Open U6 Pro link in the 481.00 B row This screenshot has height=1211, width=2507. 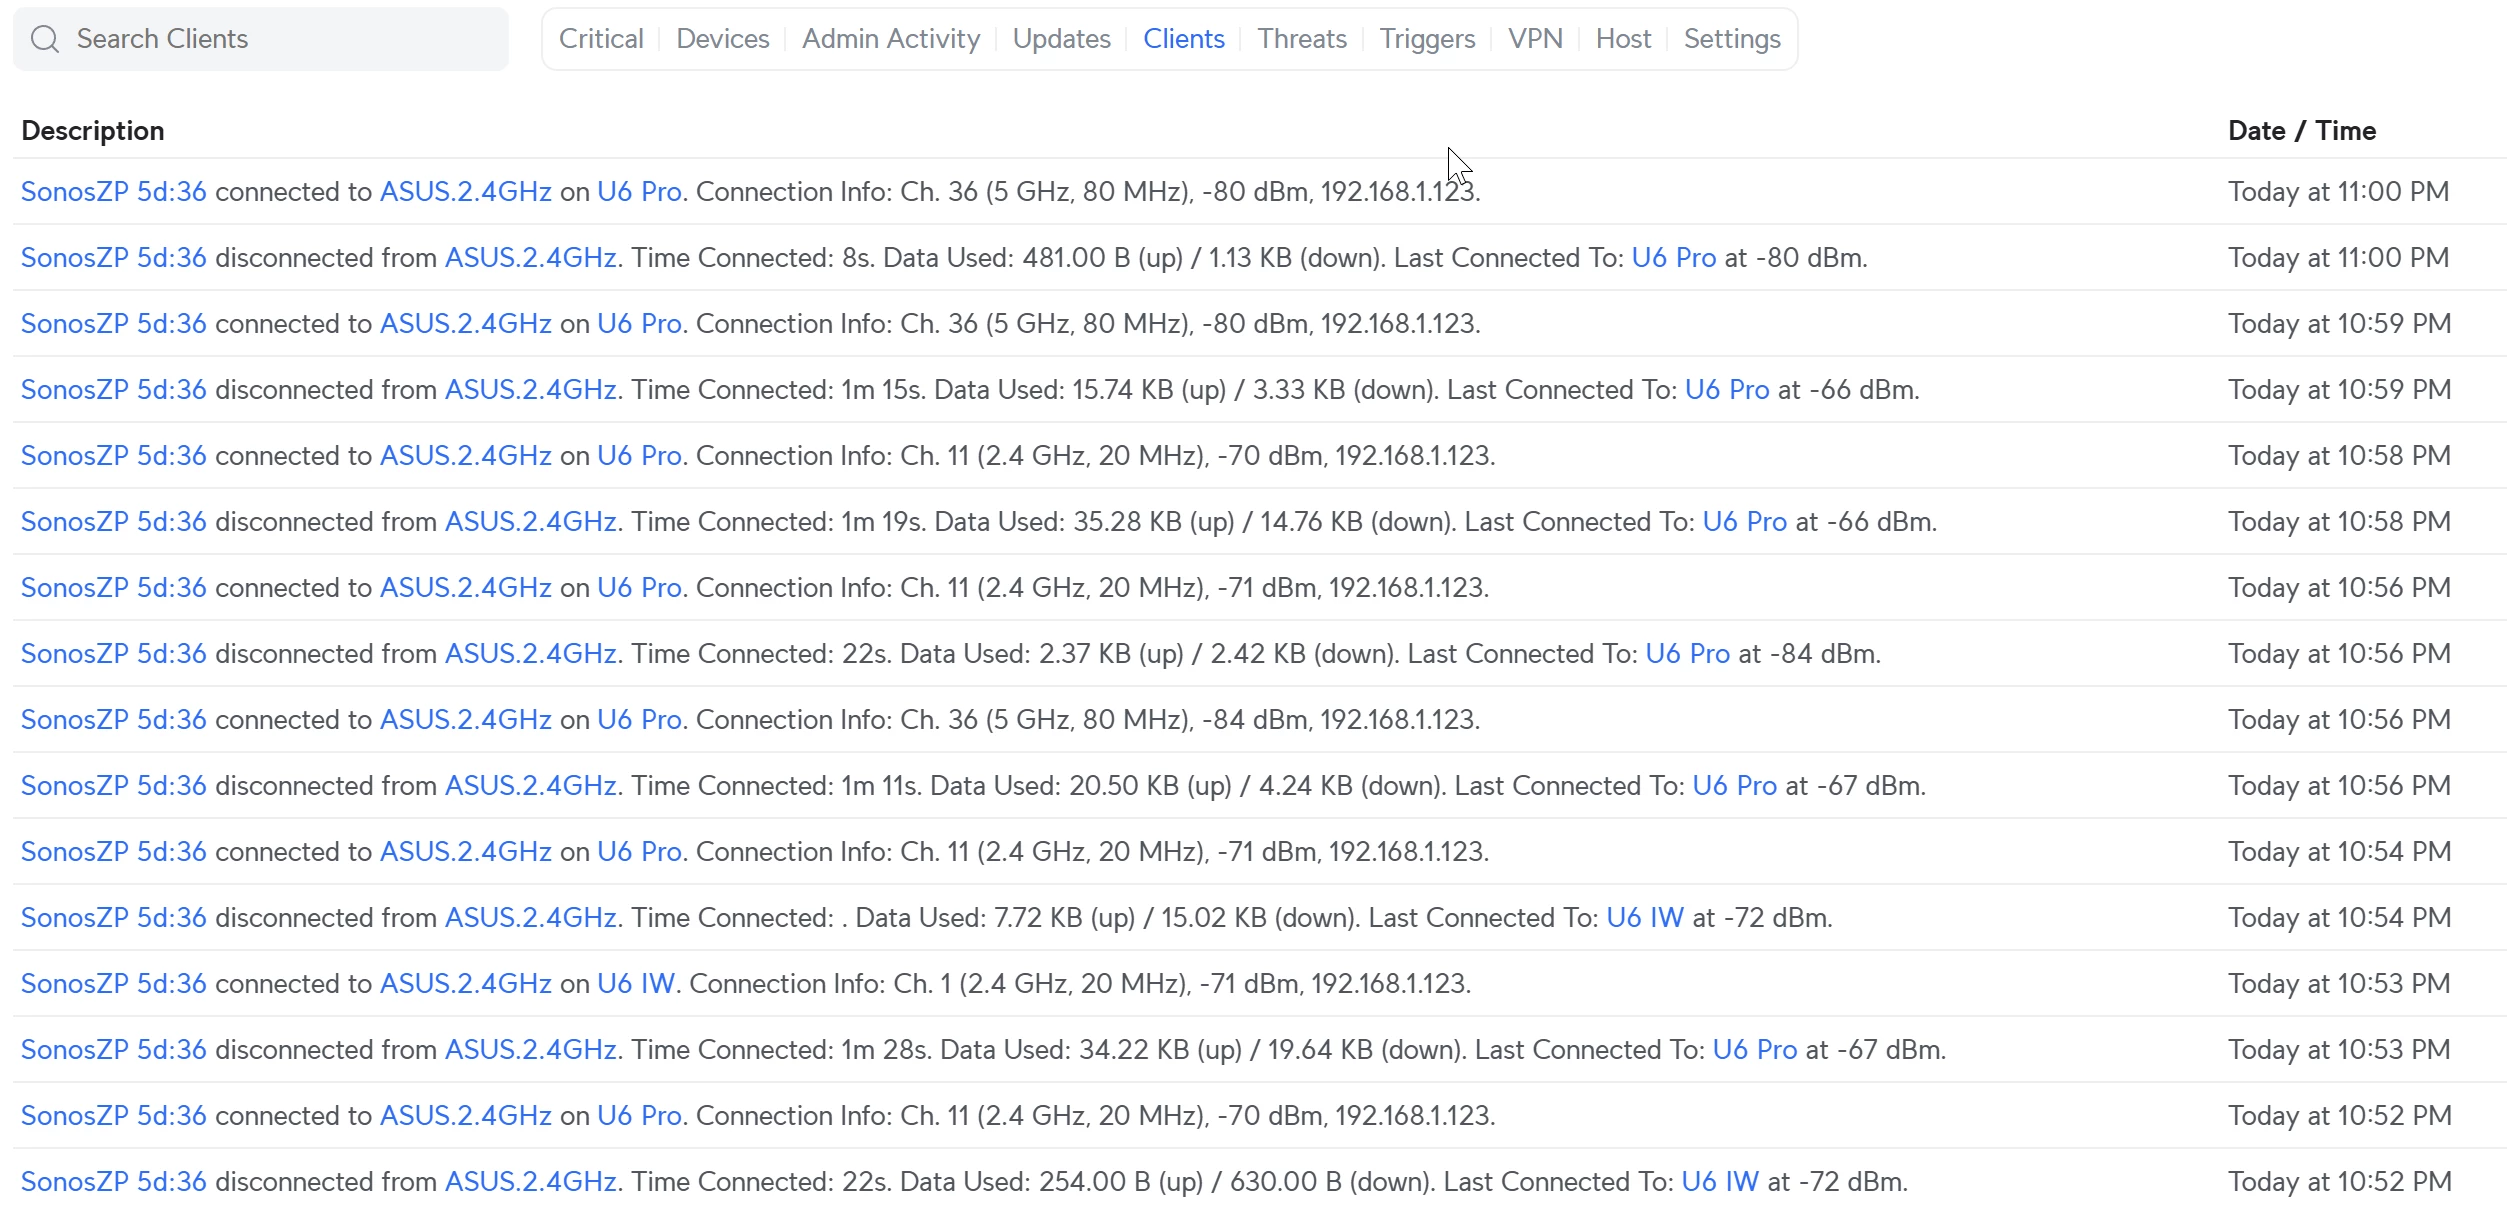pos(1674,257)
